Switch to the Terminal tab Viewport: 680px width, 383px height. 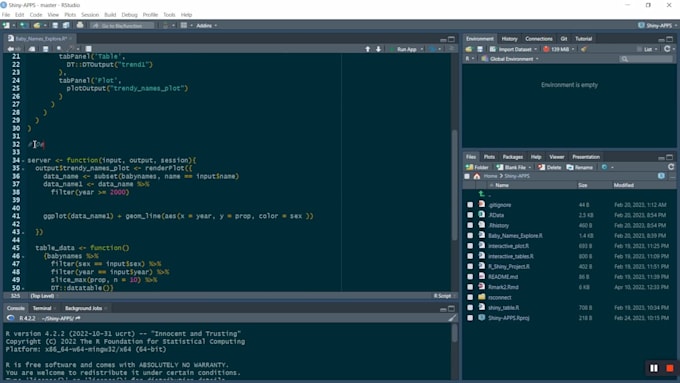42,308
